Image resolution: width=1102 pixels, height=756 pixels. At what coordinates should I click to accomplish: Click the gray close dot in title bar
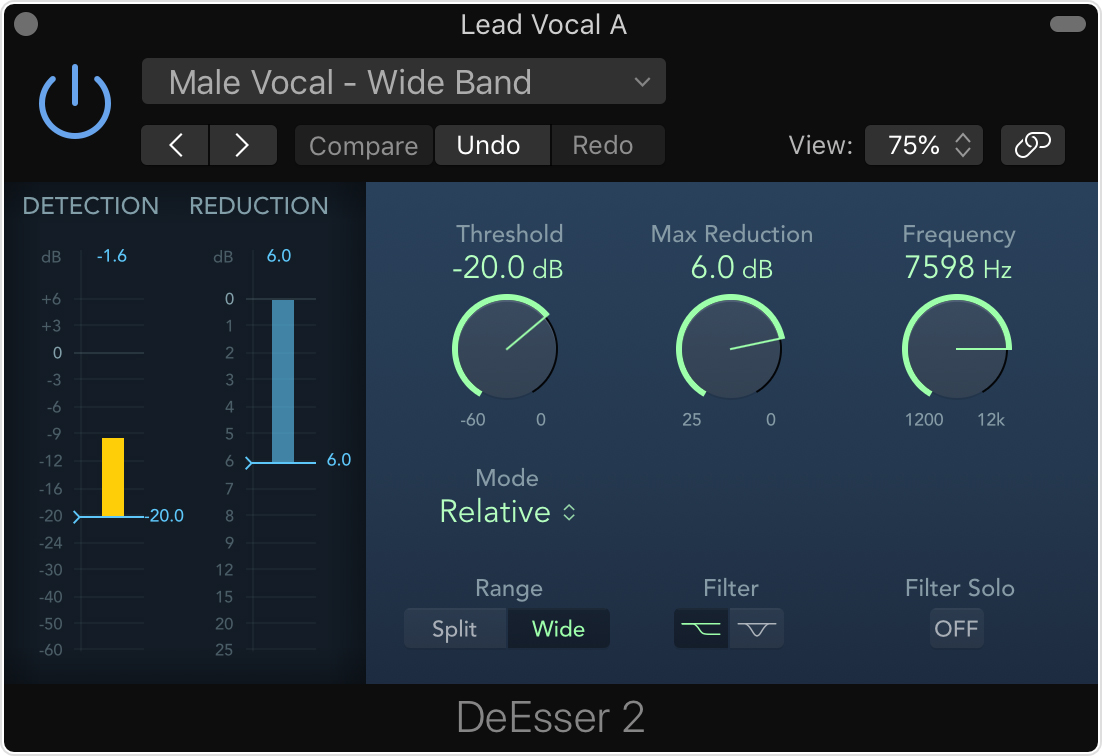click(x=26, y=24)
